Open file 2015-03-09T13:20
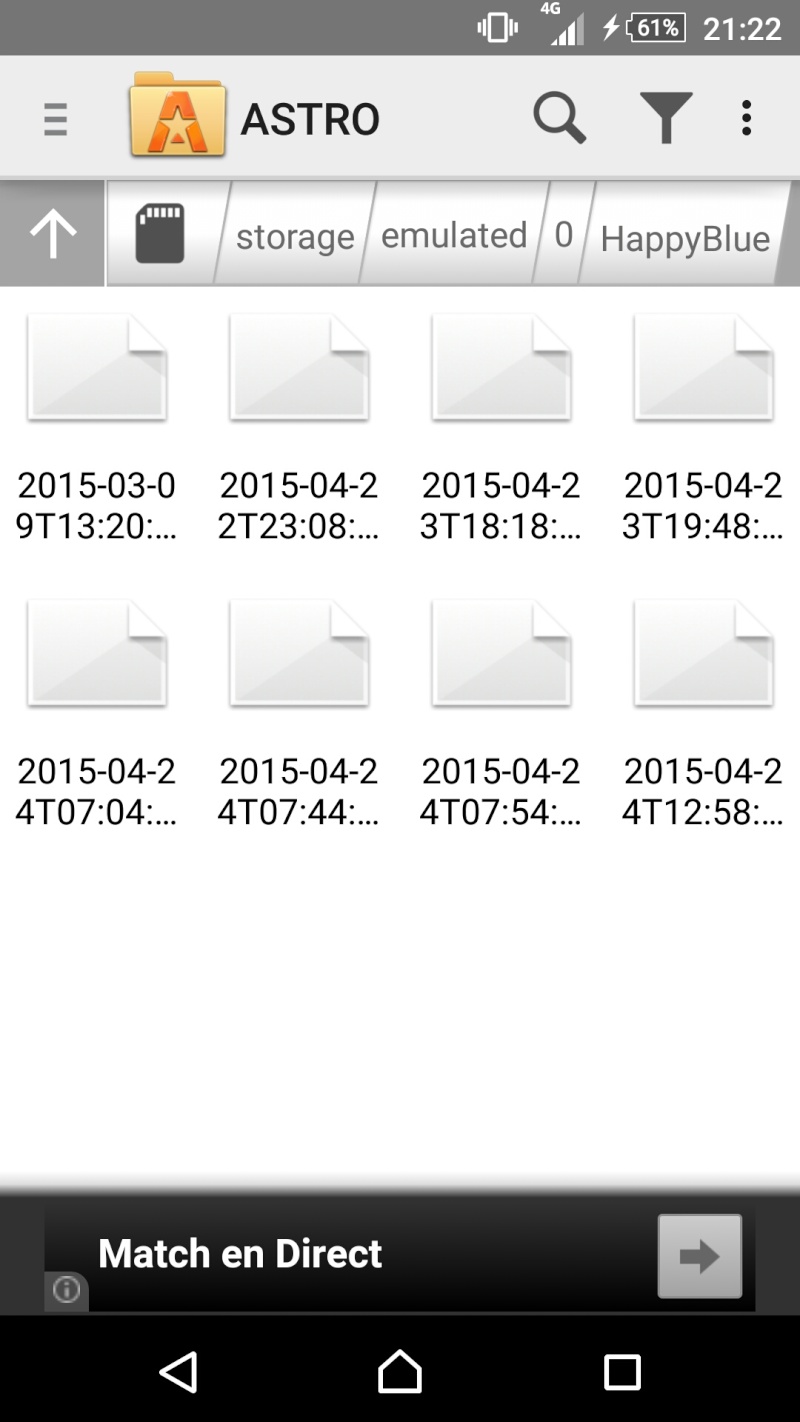Viewport: 800px width, 1422px height. pos(97,428)
